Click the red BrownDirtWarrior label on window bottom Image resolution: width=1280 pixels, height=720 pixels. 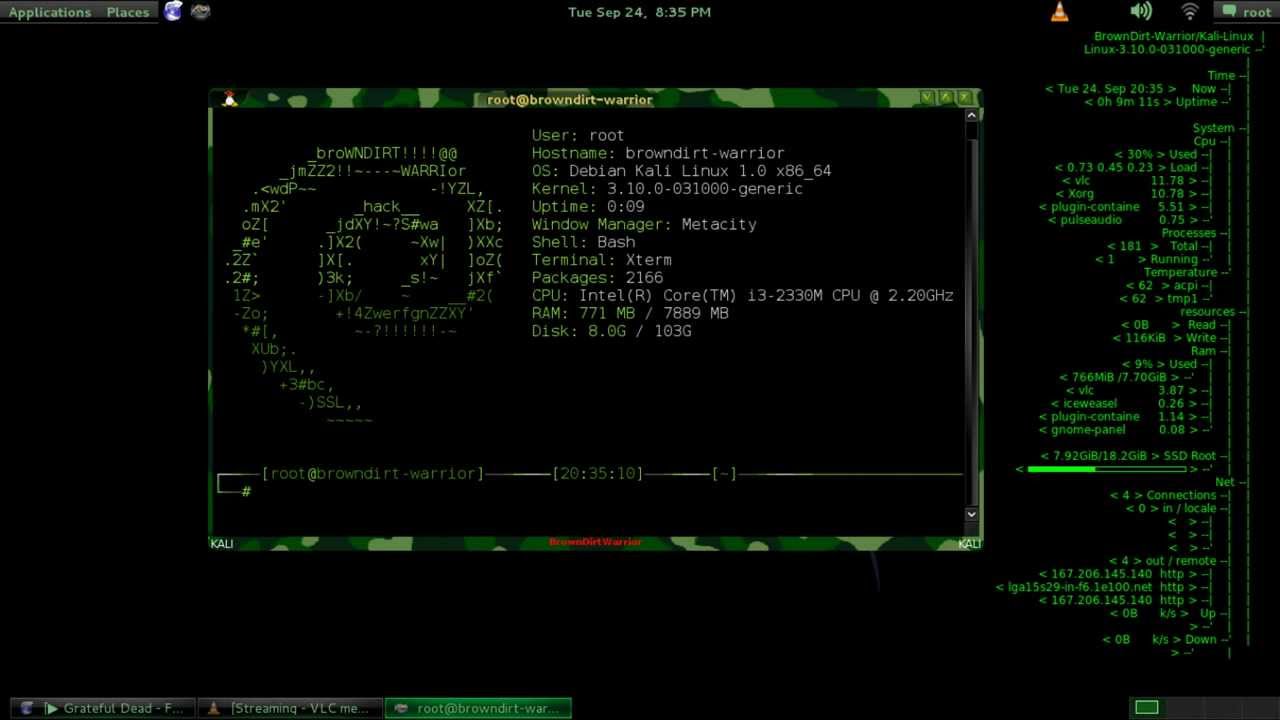(595, 542)
